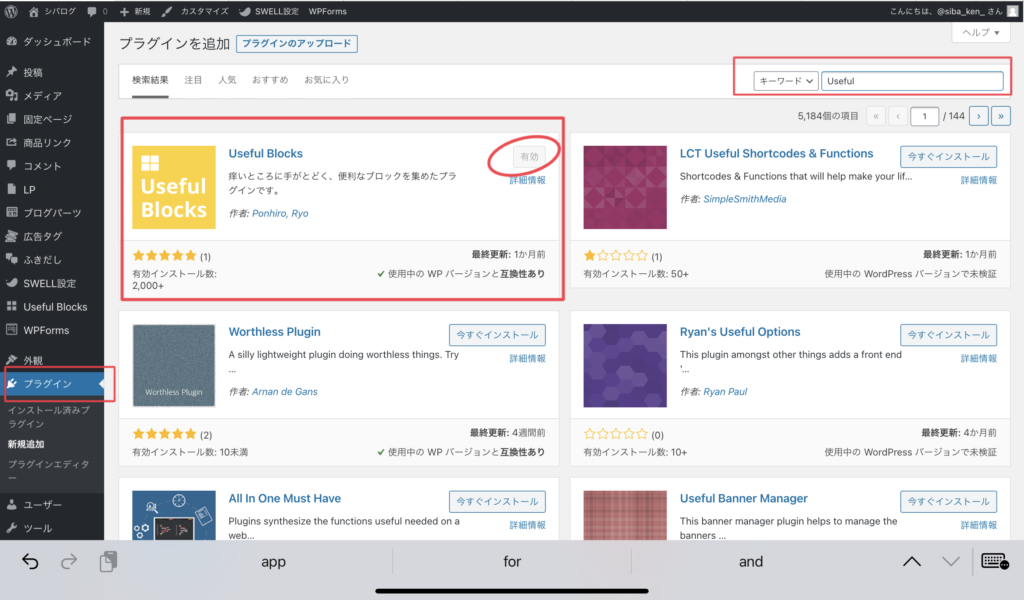Tap the undo arrow on keyboard bar

click(30, 562)
